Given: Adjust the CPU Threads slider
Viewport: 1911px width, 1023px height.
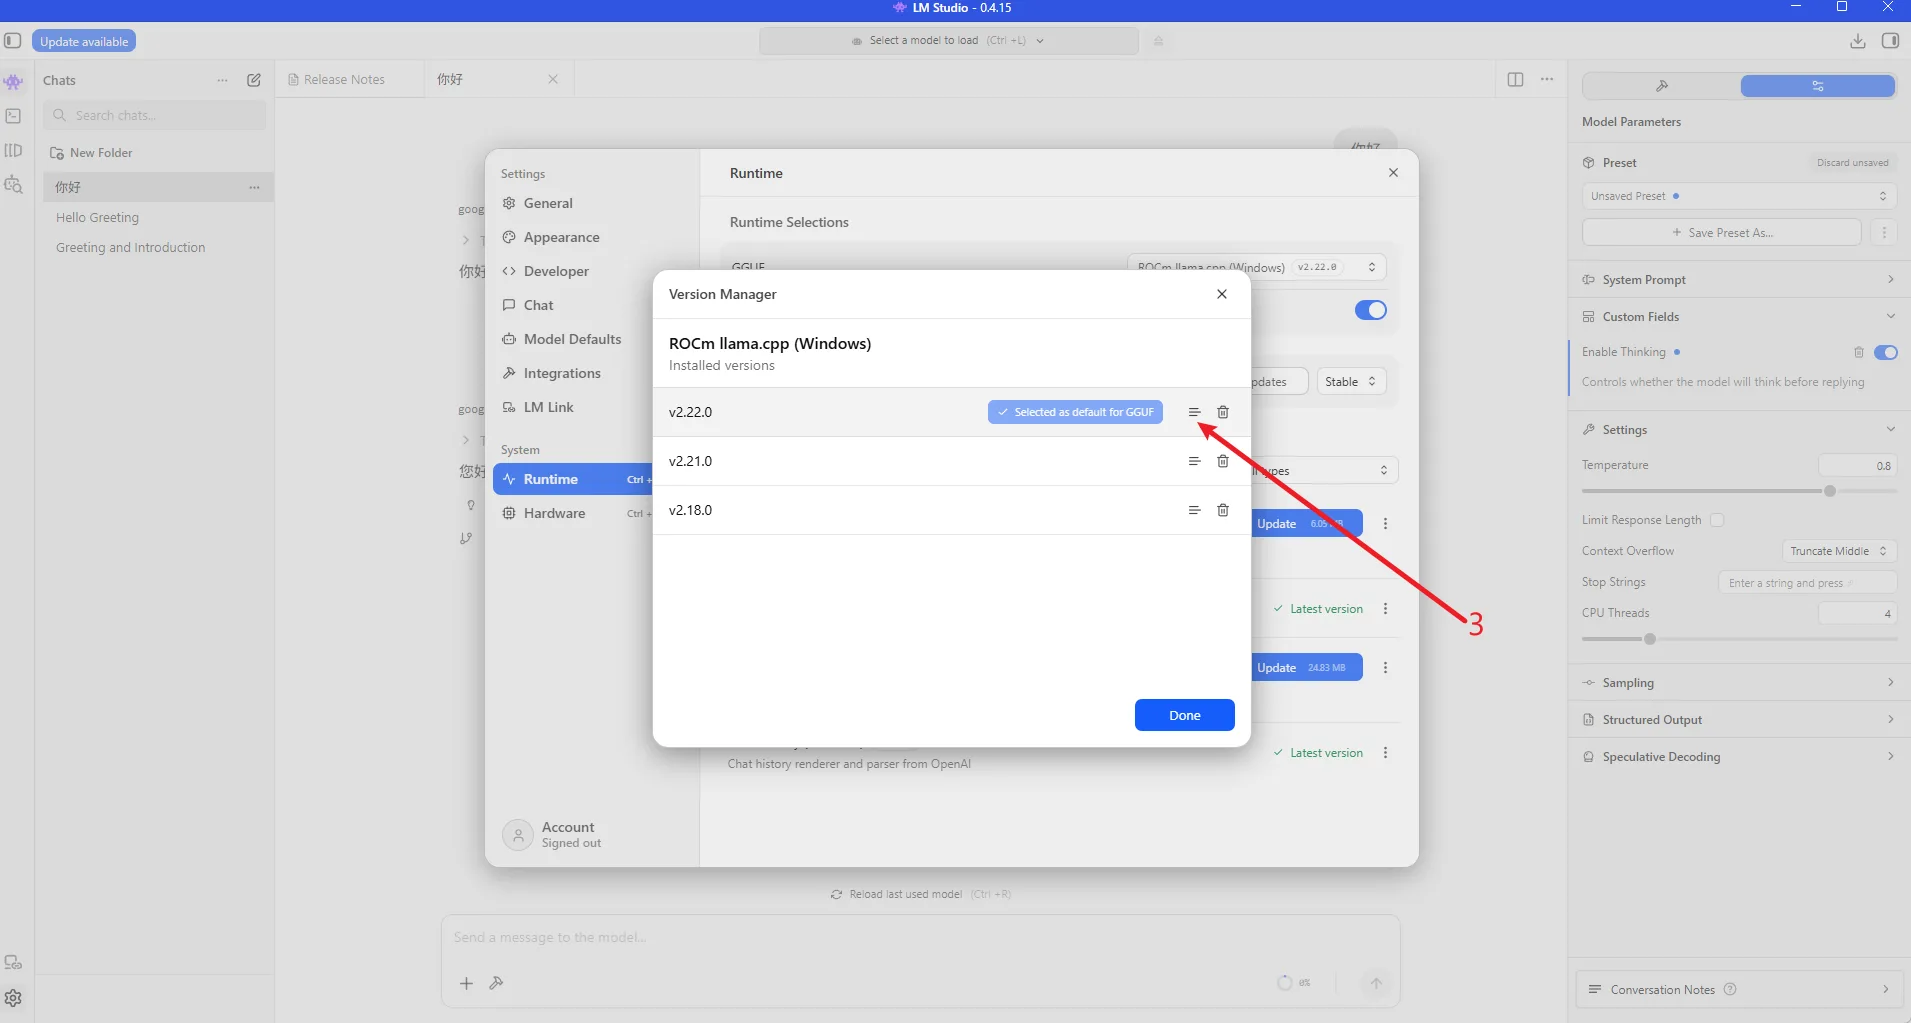Looking at the screenshot, I should (1650, 639).
